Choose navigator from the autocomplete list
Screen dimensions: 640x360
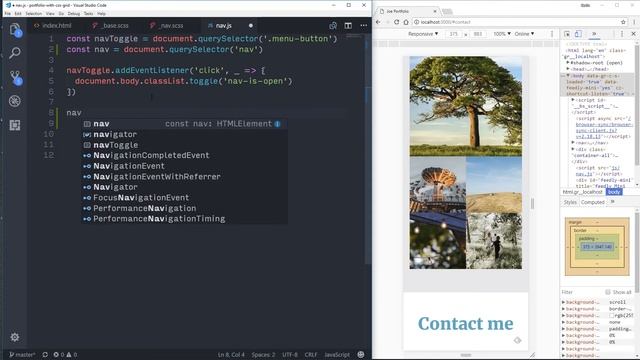(x=184, y=134)
